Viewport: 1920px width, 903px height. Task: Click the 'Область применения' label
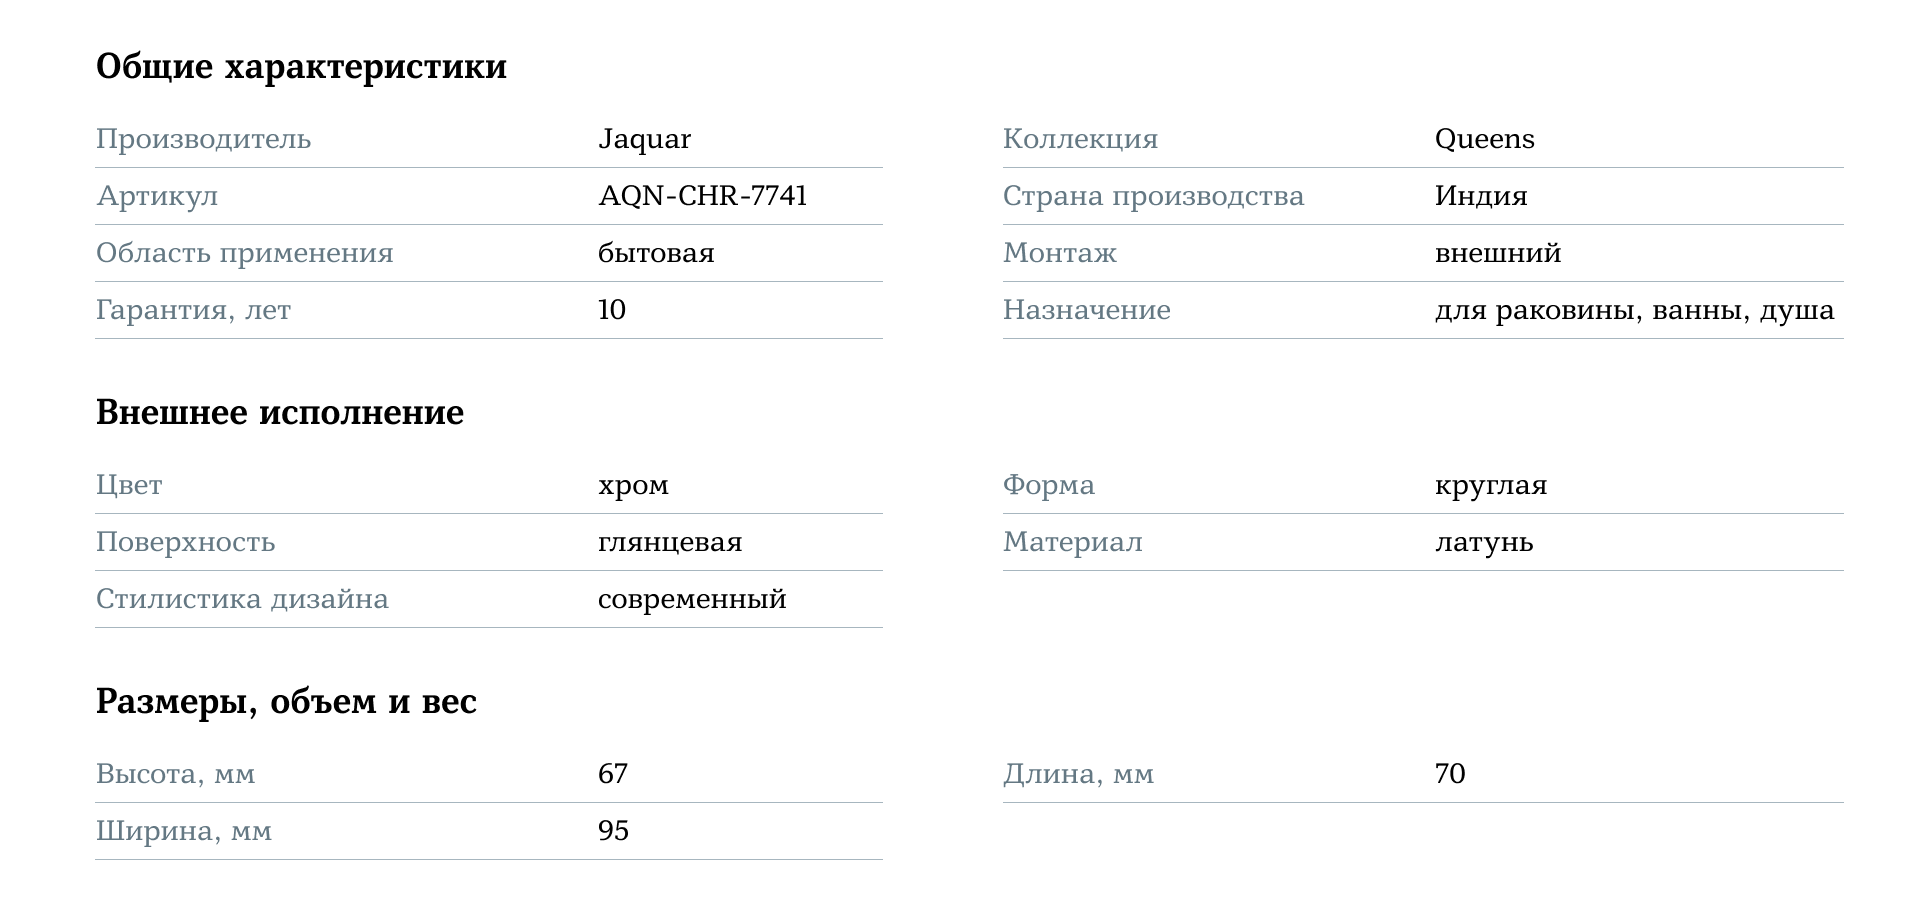[244, 253]
